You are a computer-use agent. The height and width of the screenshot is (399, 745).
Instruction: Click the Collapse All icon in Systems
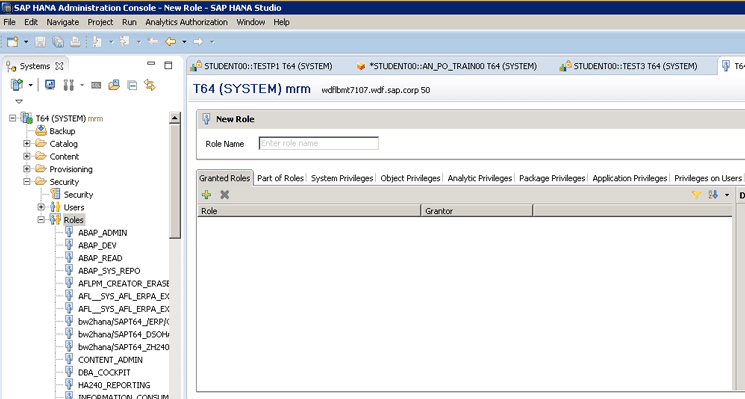(x=132, y=86)
